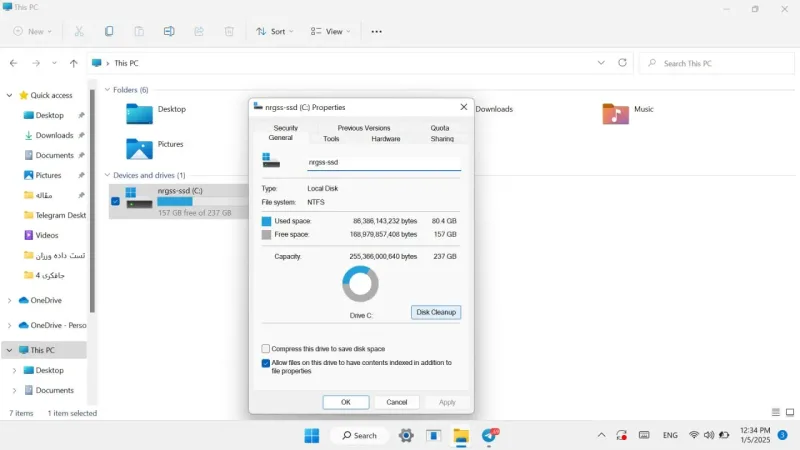Click the Delete trash icon in toolbar
This screenshot has height=450, width=800.
coord(229,31)
